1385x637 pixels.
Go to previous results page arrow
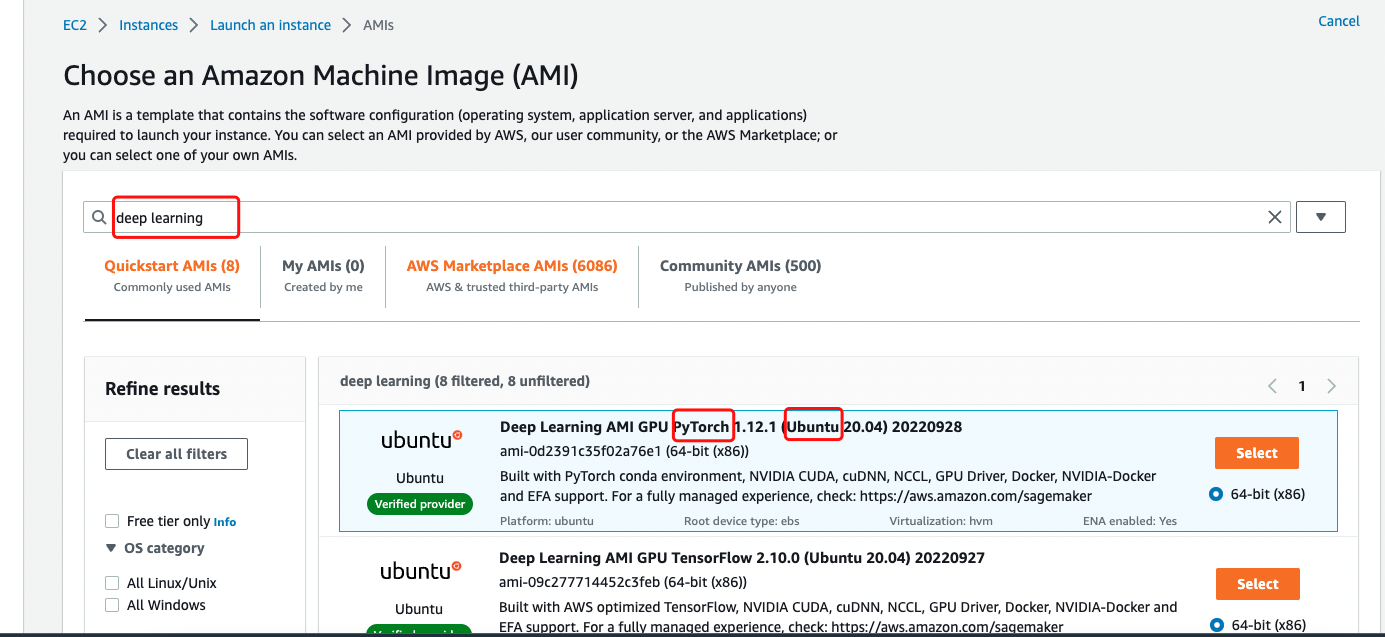pos(1273,386)
